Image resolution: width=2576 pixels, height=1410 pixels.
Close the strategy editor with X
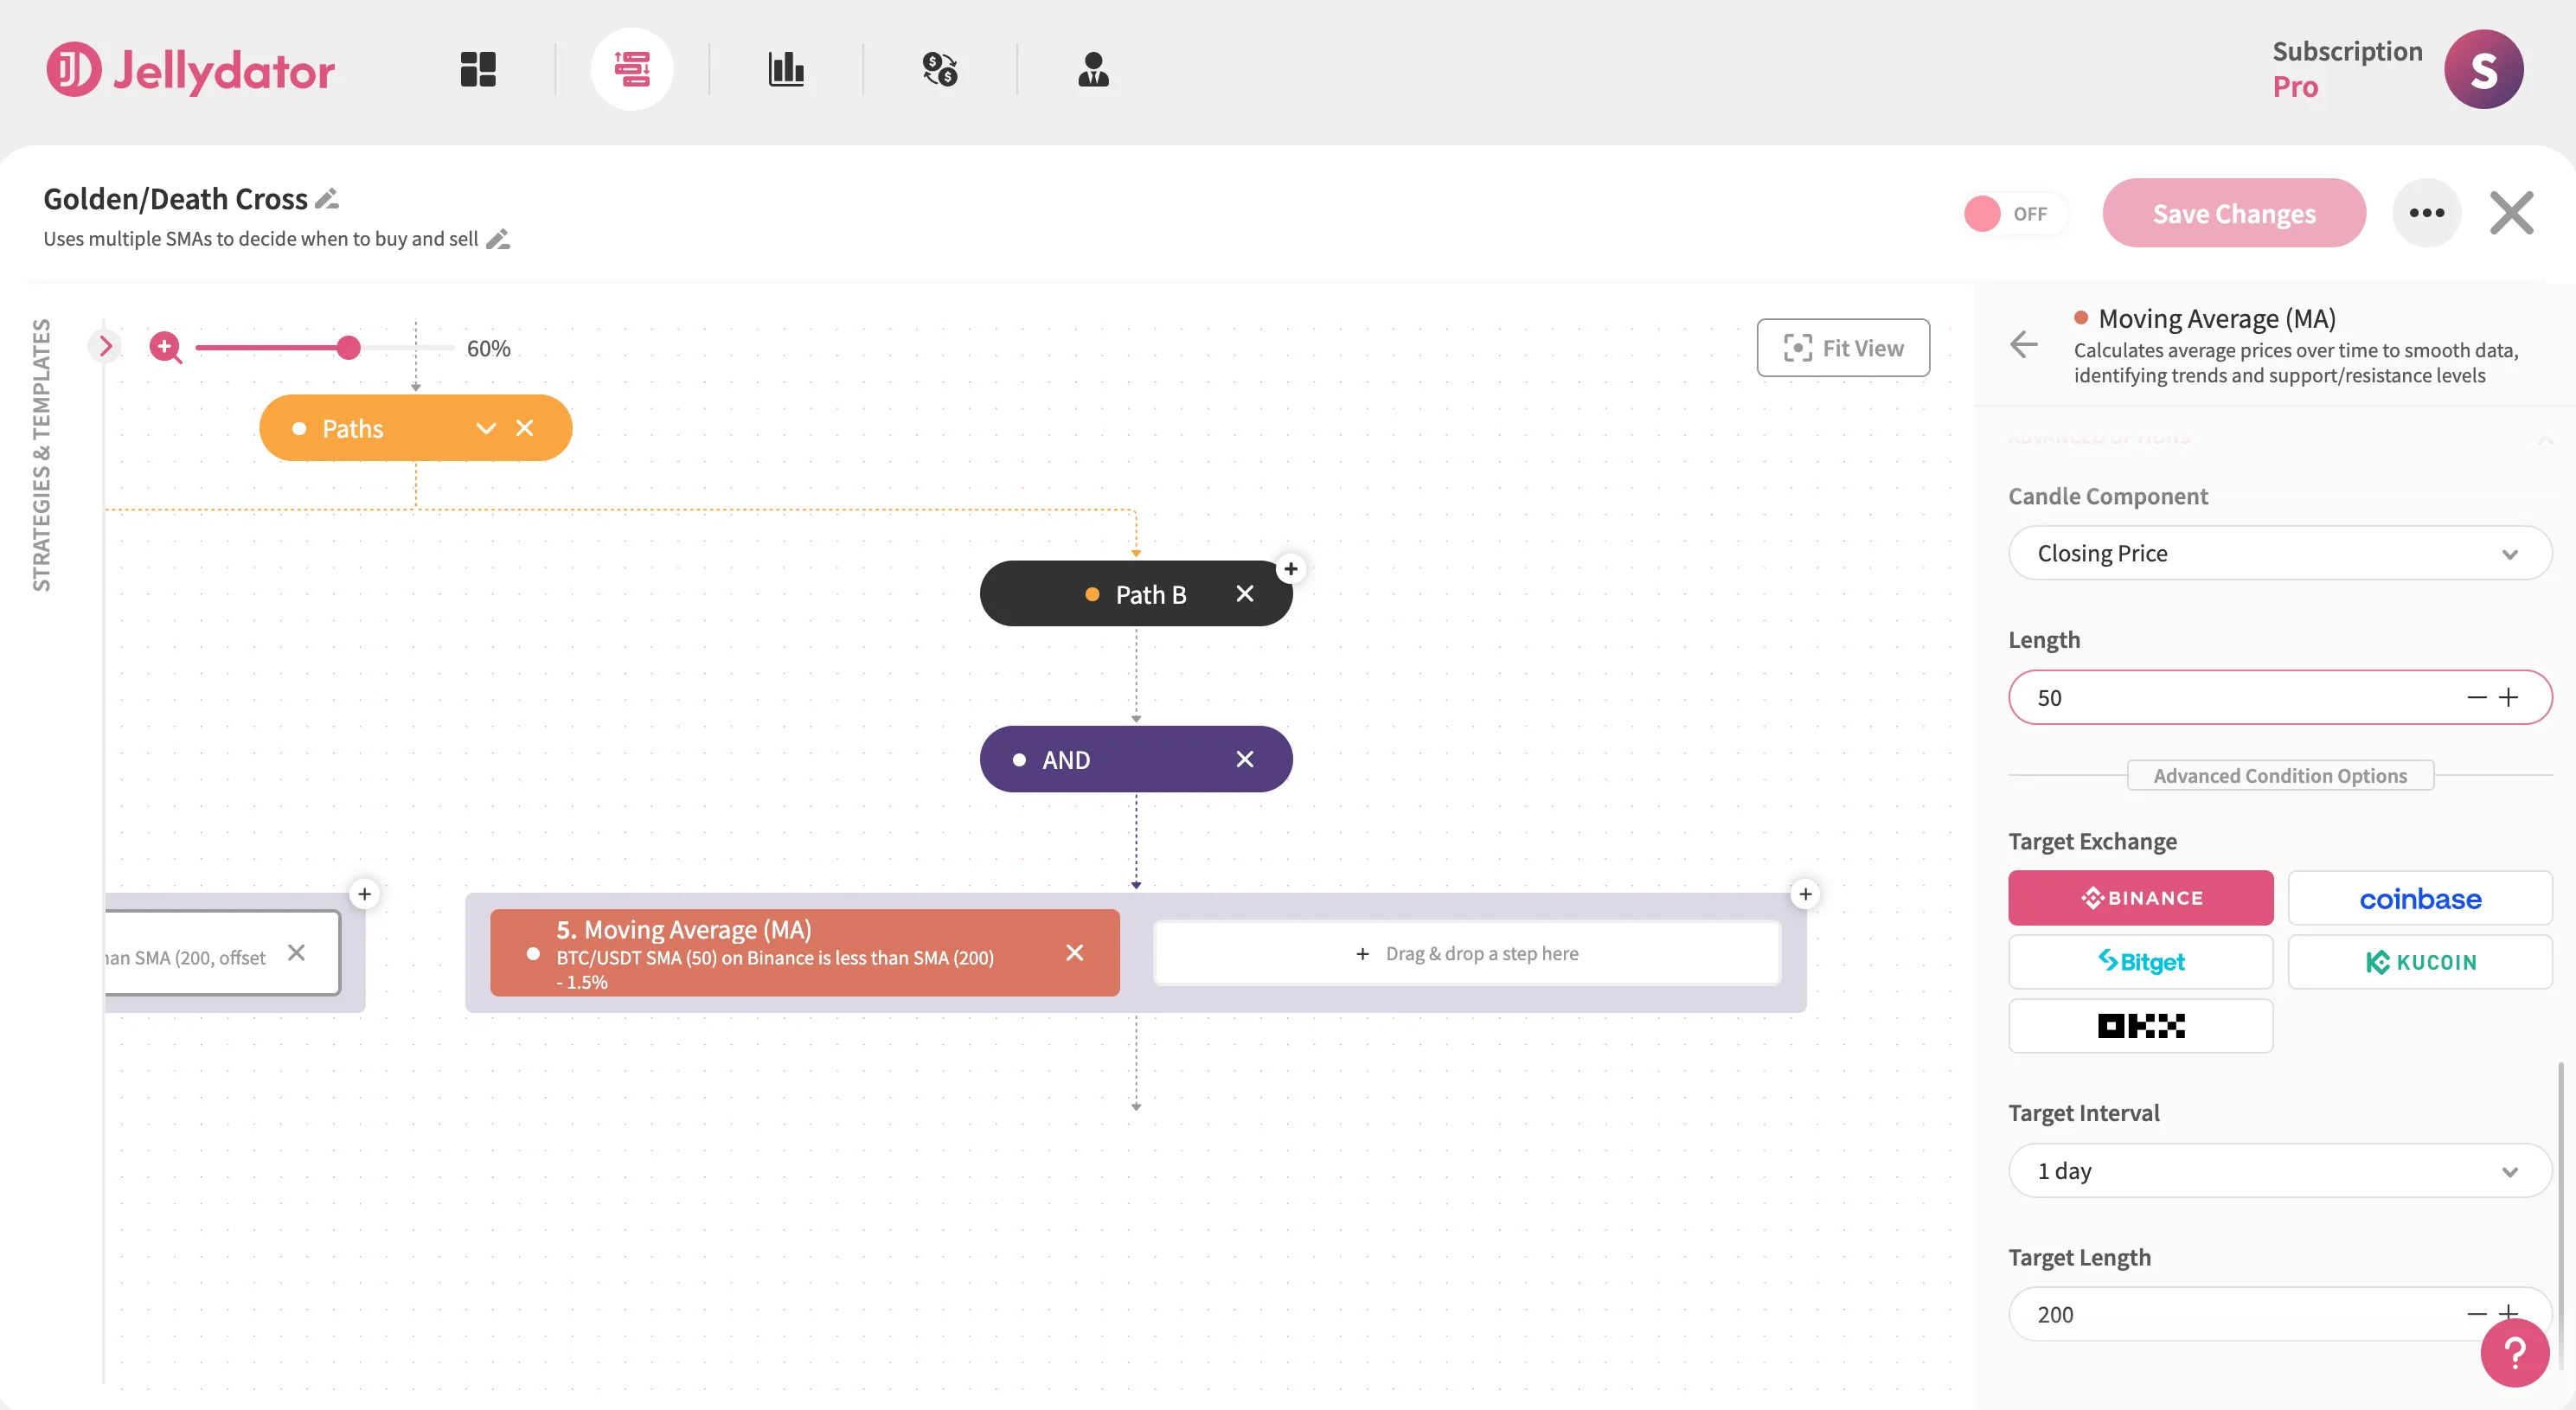[x=2511, y=213]
